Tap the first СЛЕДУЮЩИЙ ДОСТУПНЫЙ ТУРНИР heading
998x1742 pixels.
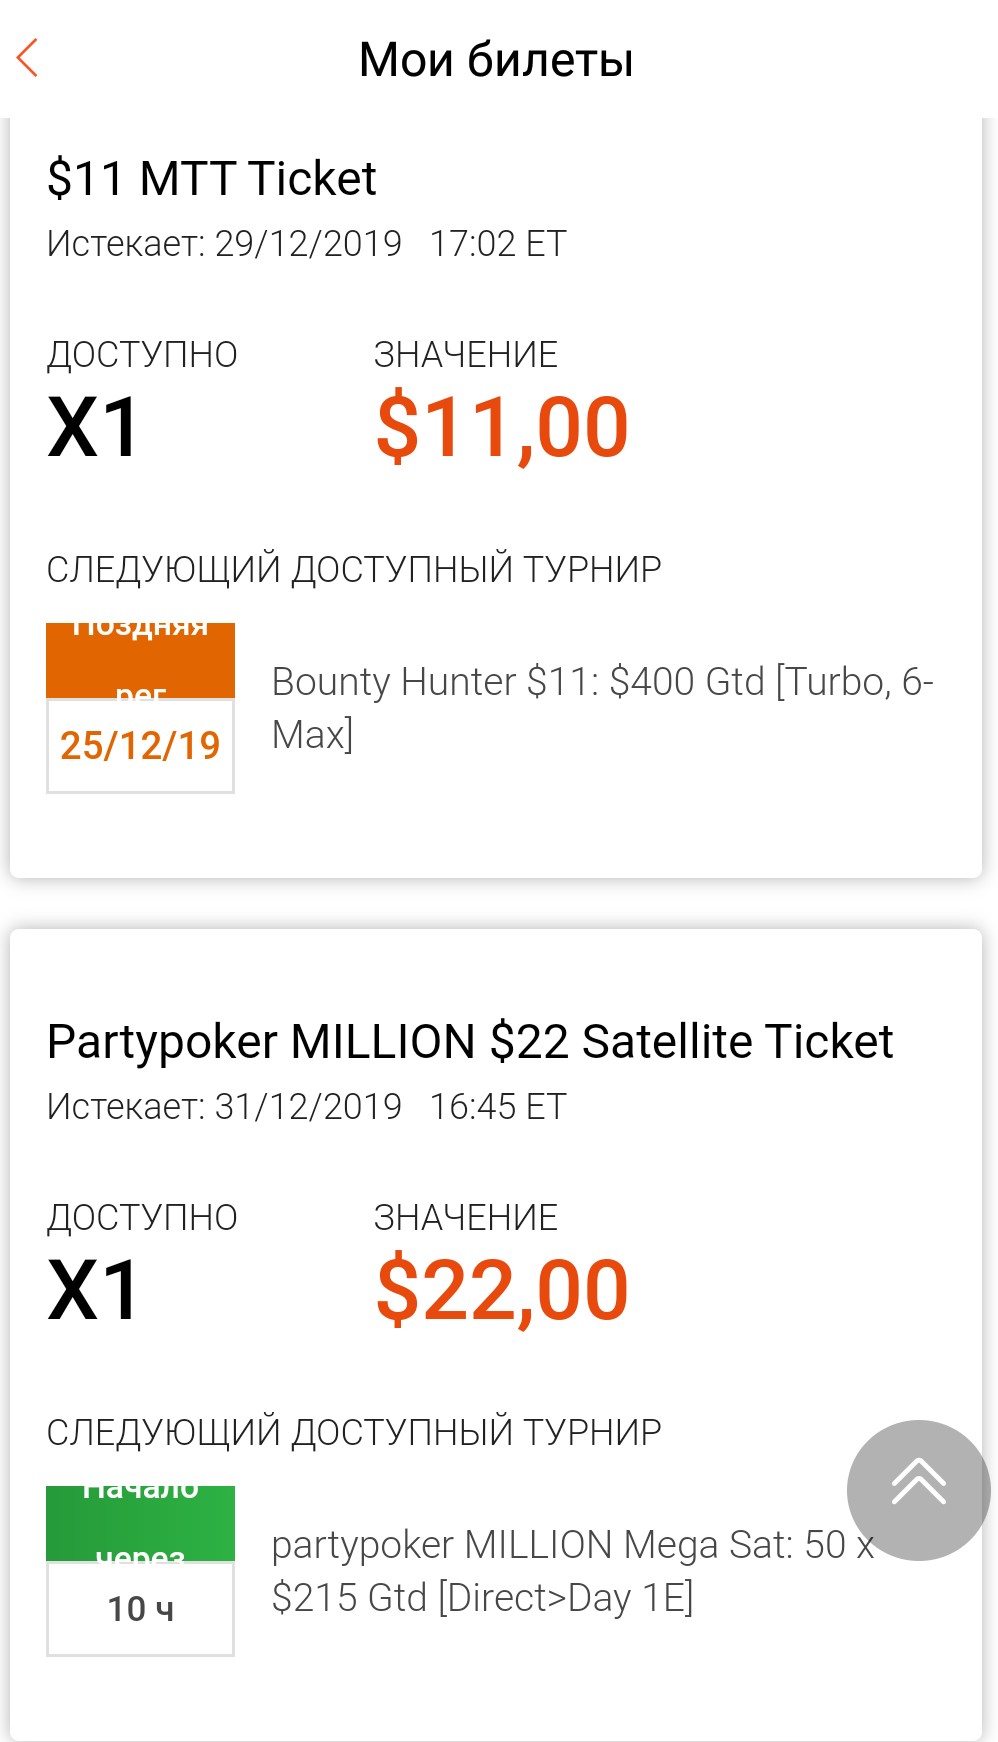tap(354, 569)
